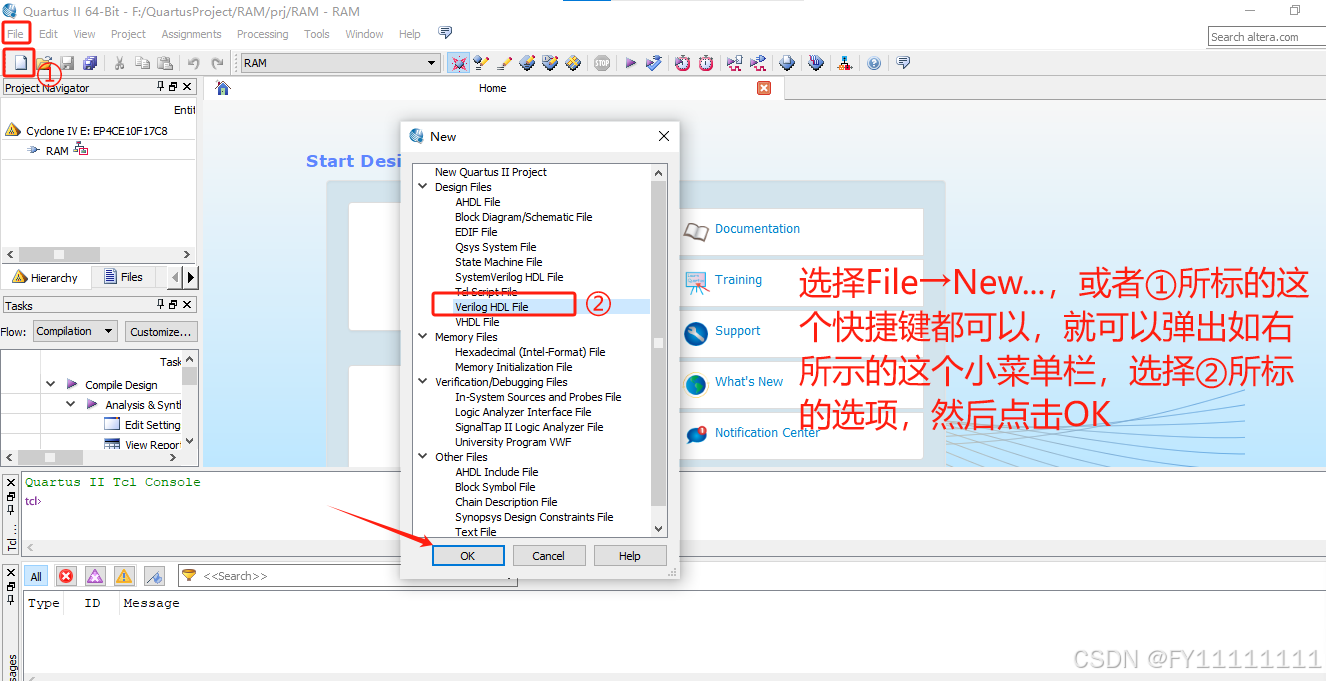Select Verilog HDL File in list
The width and height of the screenshot is (1326, 681).
click(491, 307)
